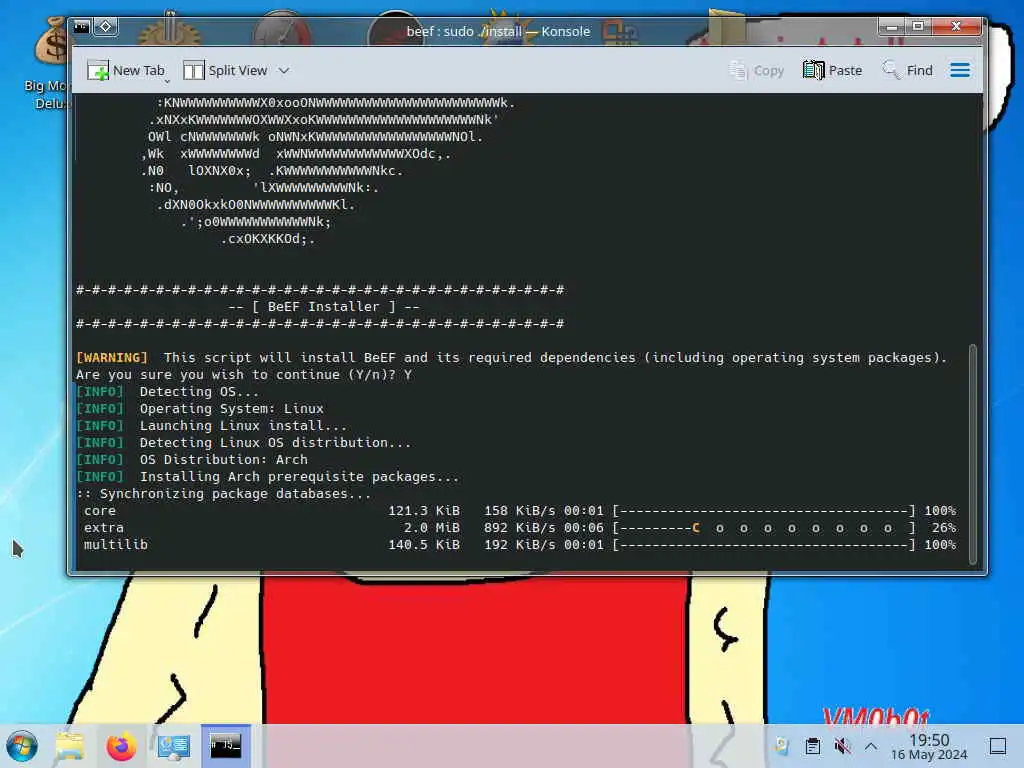Click the Konsole terminal scrollbar
The height and width of the screenshot is (768, 1024).
click(x=972, y=454)
